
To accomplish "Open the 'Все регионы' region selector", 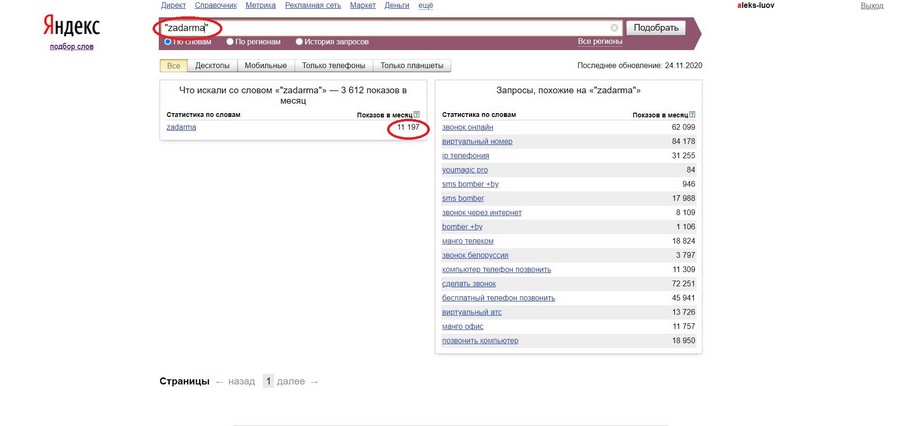I will tap(599, 42).
